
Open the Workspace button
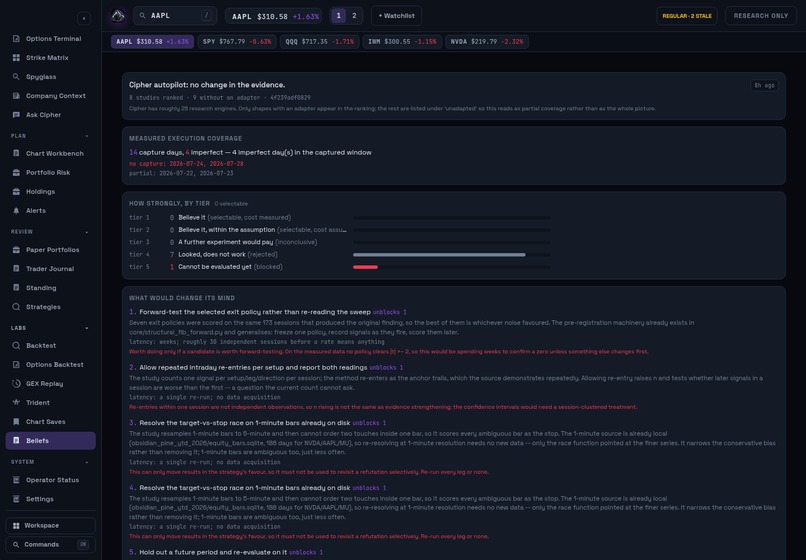click(50, 526)
